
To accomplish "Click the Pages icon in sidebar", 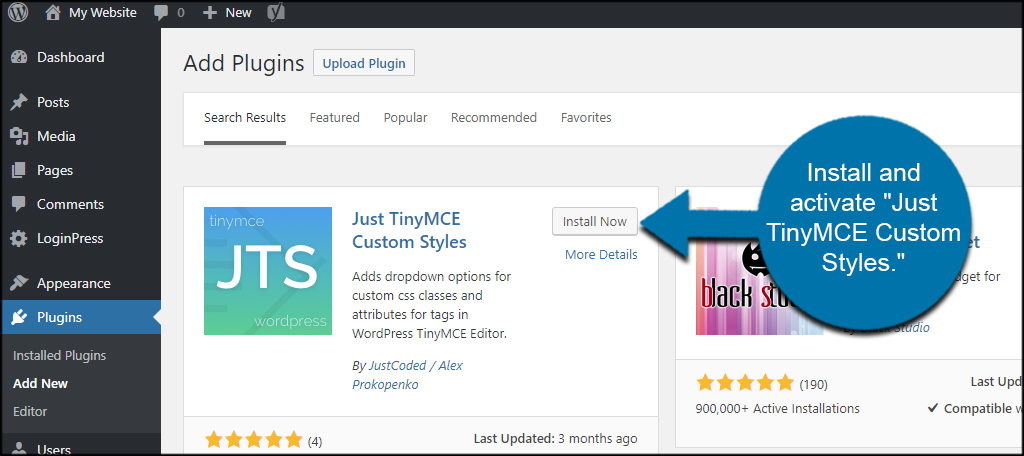I will (x=19, y=171).
